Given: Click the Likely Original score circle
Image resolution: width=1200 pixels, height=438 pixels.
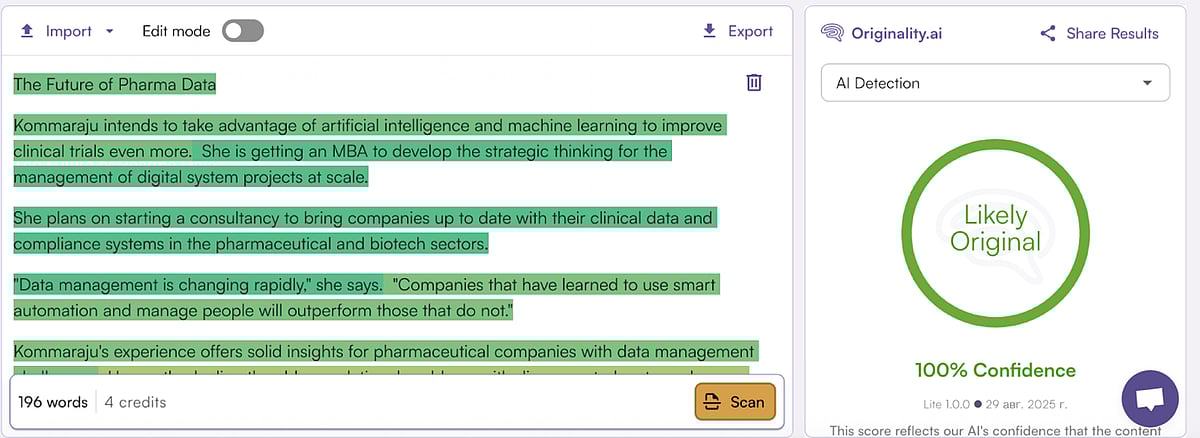Looking at the screenshot, I should [x=995, y=228].
